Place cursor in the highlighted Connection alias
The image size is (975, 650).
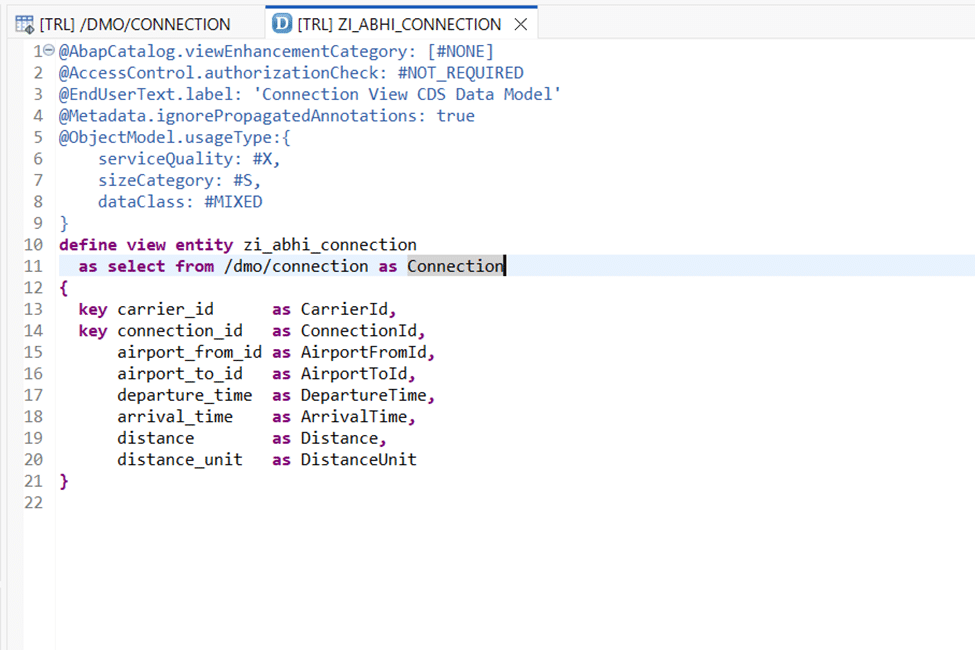click(x=455, y=266)
